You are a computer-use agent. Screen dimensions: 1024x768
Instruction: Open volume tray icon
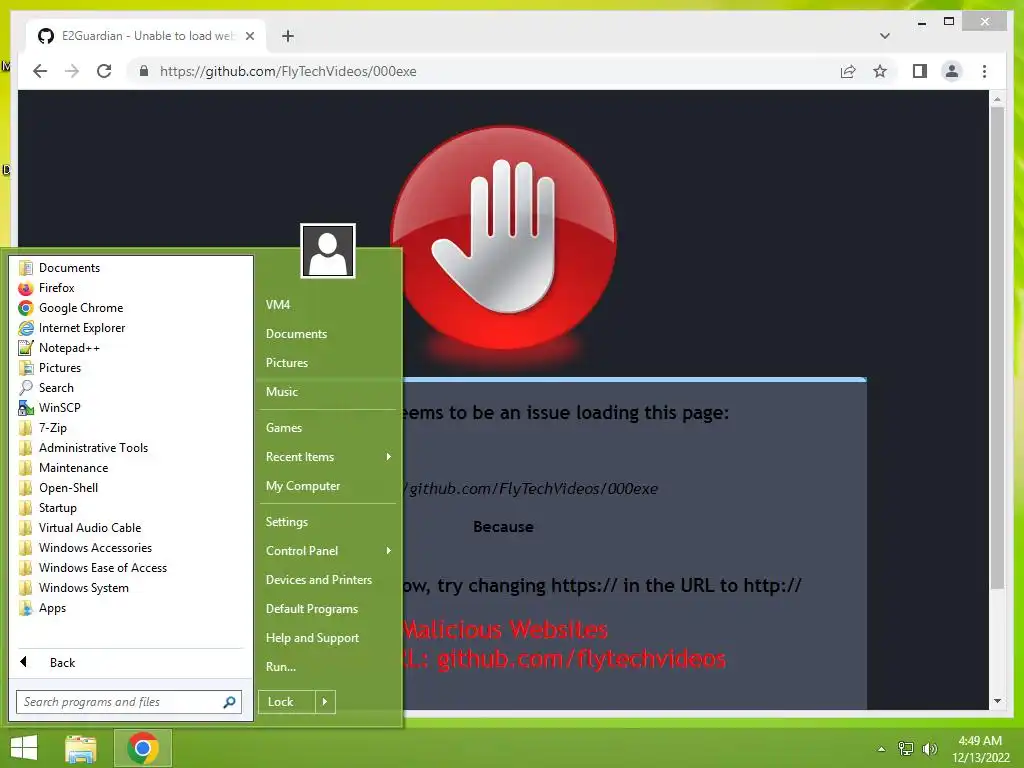click(929, 749)
